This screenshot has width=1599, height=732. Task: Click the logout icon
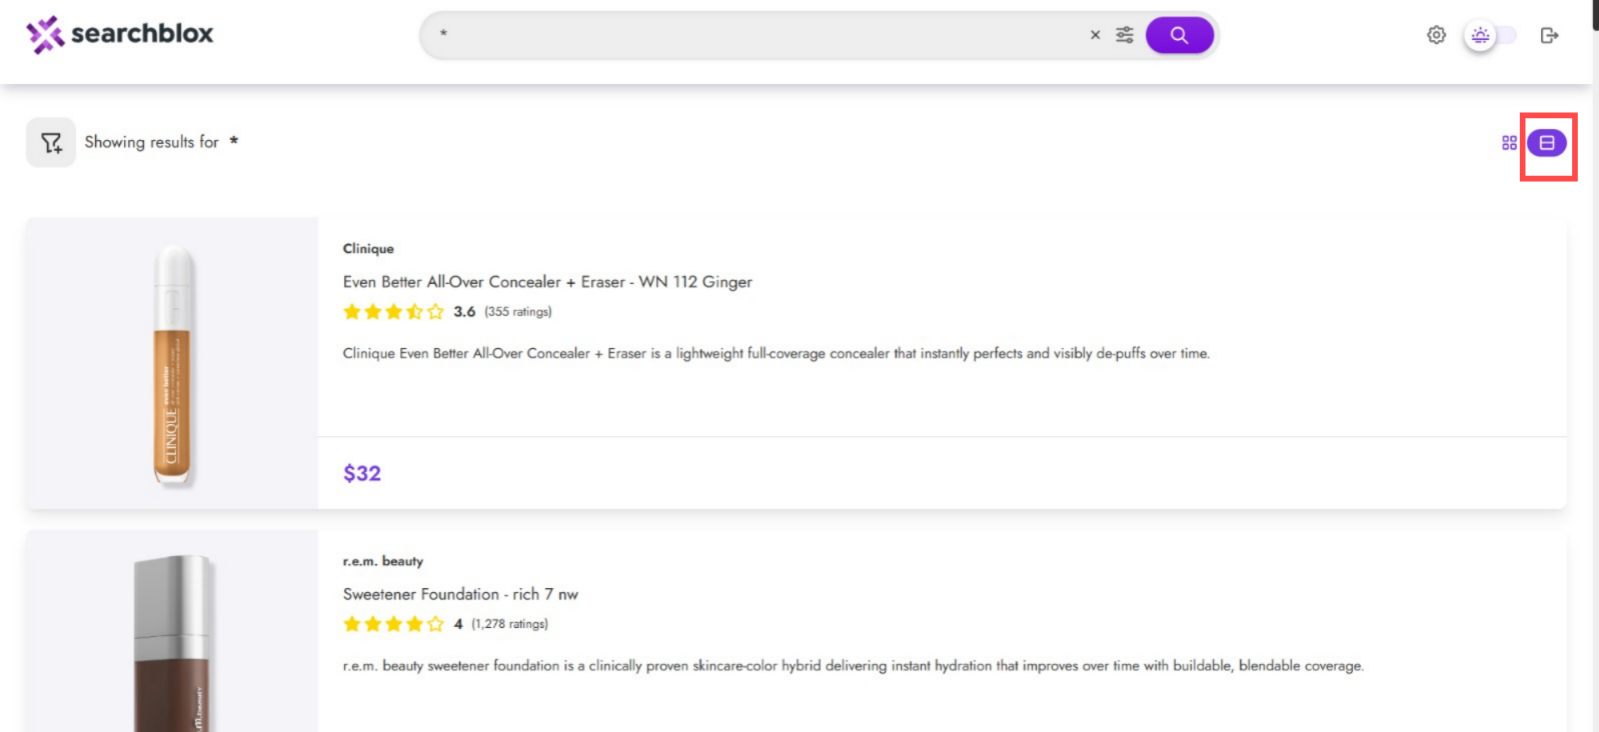click(x=1549, y=36)
